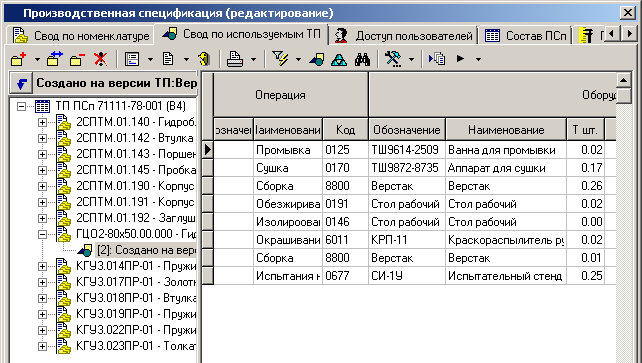The image size is (642, 363).
Task: Click the document page icon
Action: (168, 59)
